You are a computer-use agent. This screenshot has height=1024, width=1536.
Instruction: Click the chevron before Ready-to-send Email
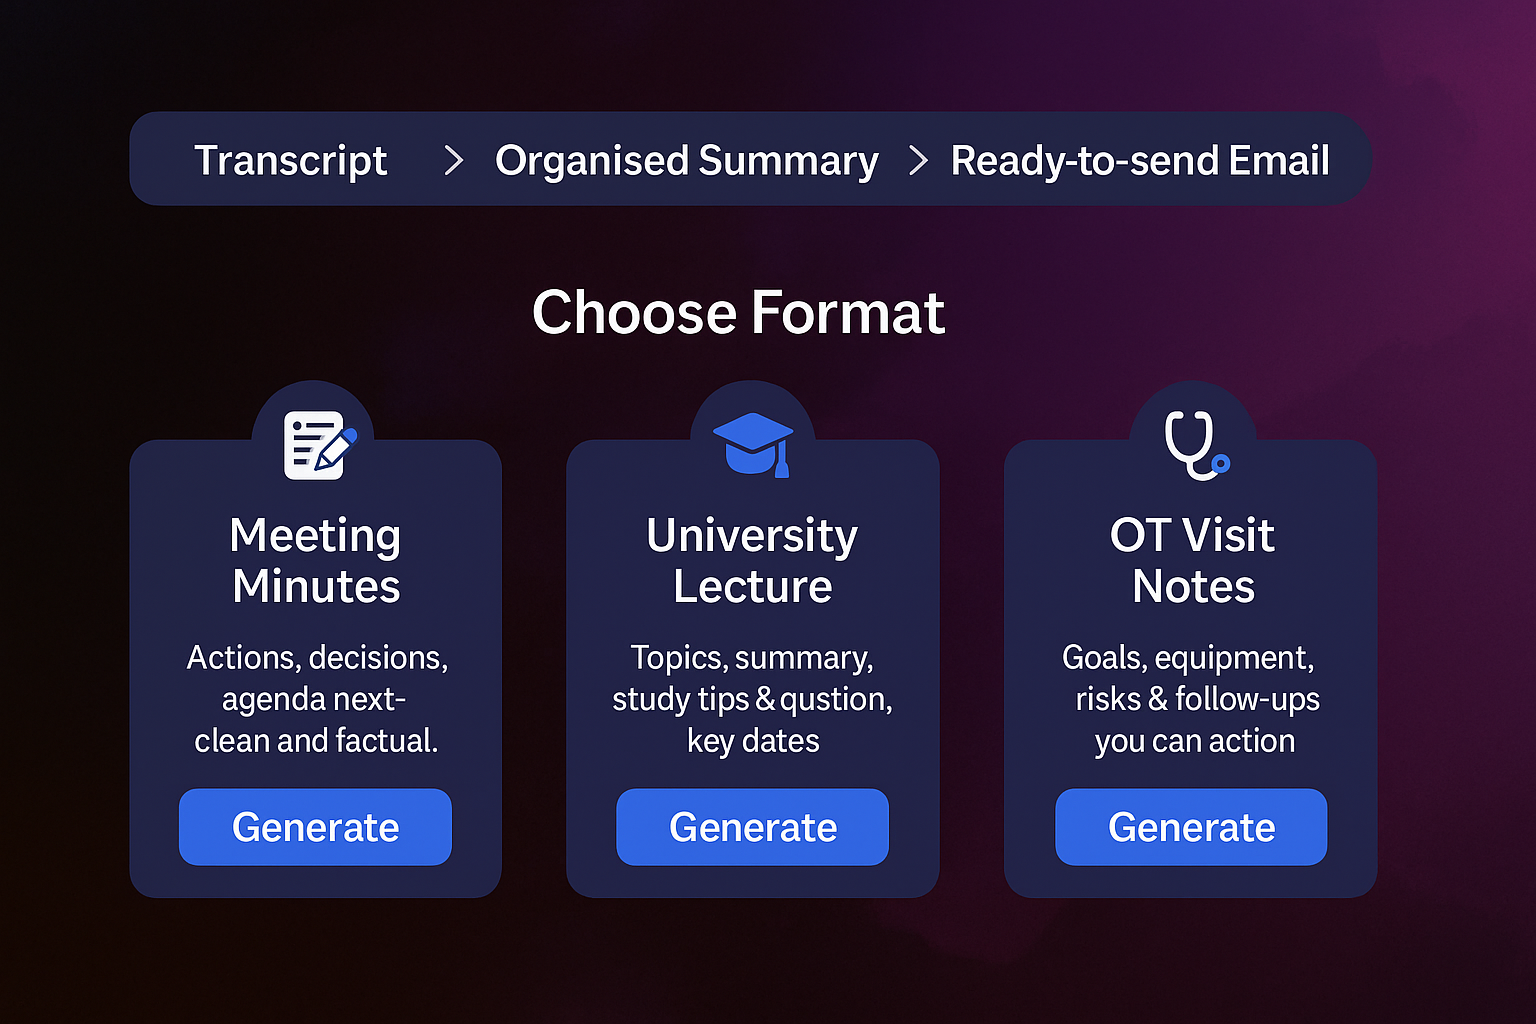(x=918, y=160)
